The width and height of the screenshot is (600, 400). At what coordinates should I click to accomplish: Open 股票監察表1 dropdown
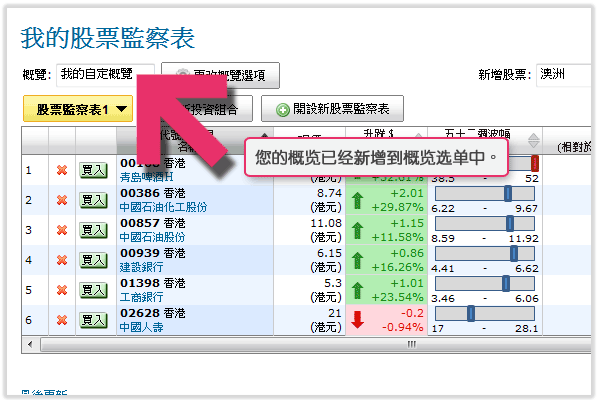(x=78, y=109)
